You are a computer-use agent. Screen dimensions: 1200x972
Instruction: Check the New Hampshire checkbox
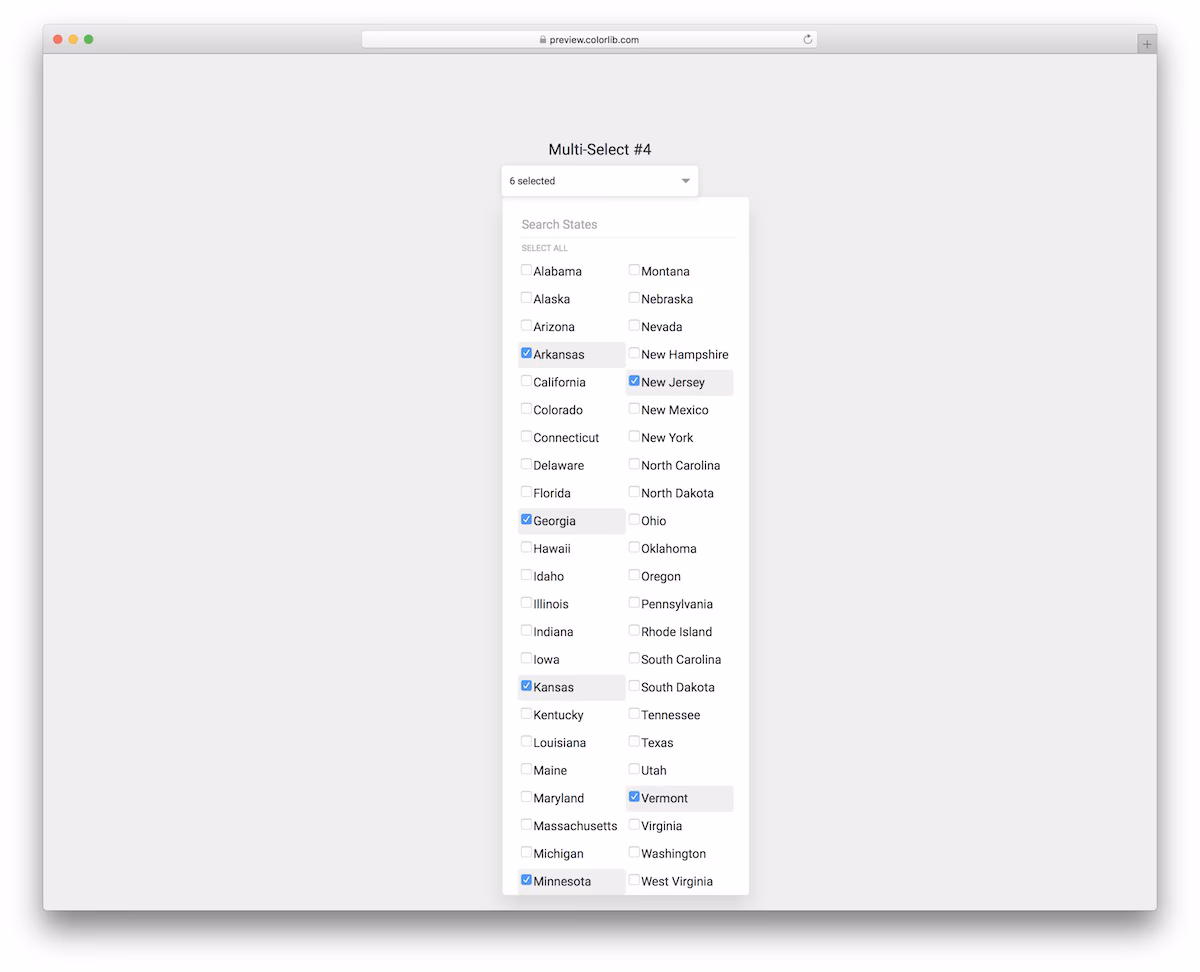[x=634, y=353]
